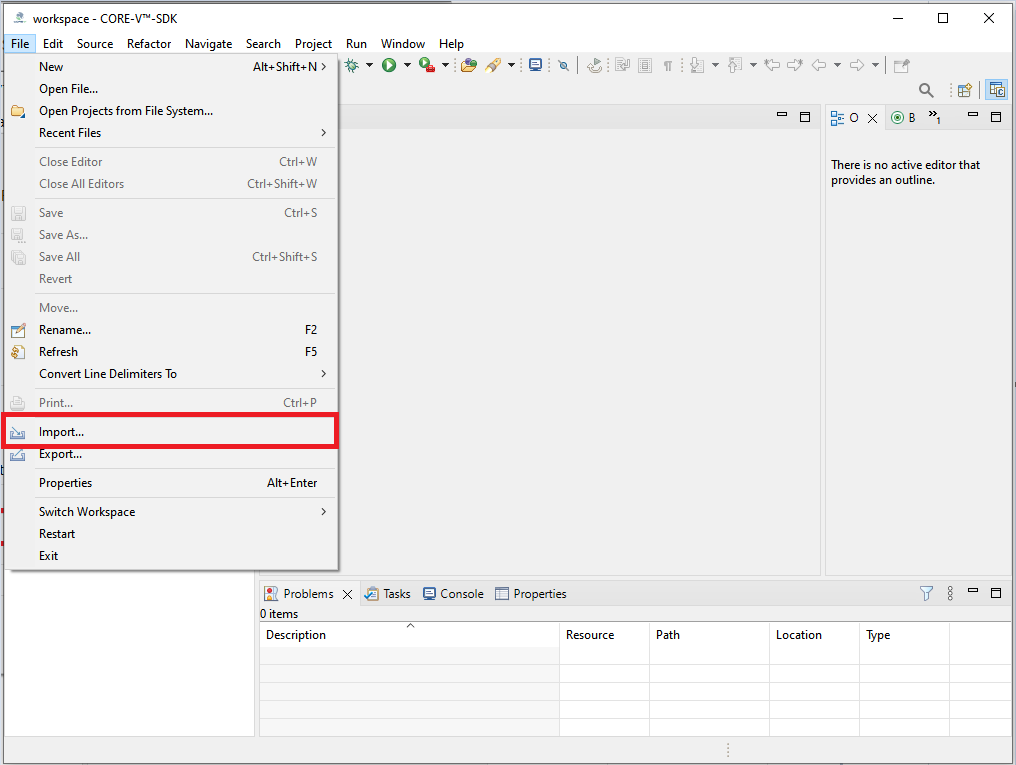Click the Search magnifier icon

point(926,90)
